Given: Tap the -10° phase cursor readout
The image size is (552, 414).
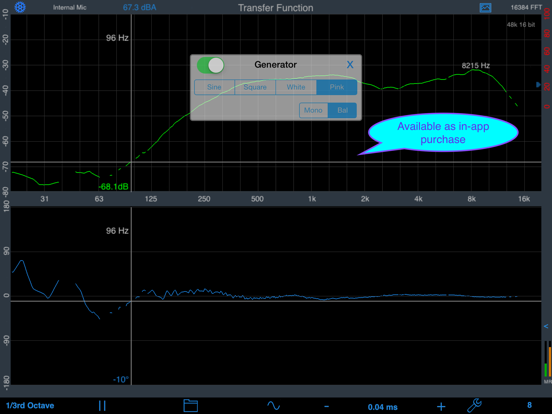Looking at the screenshot, I should [x=121, y=380].
